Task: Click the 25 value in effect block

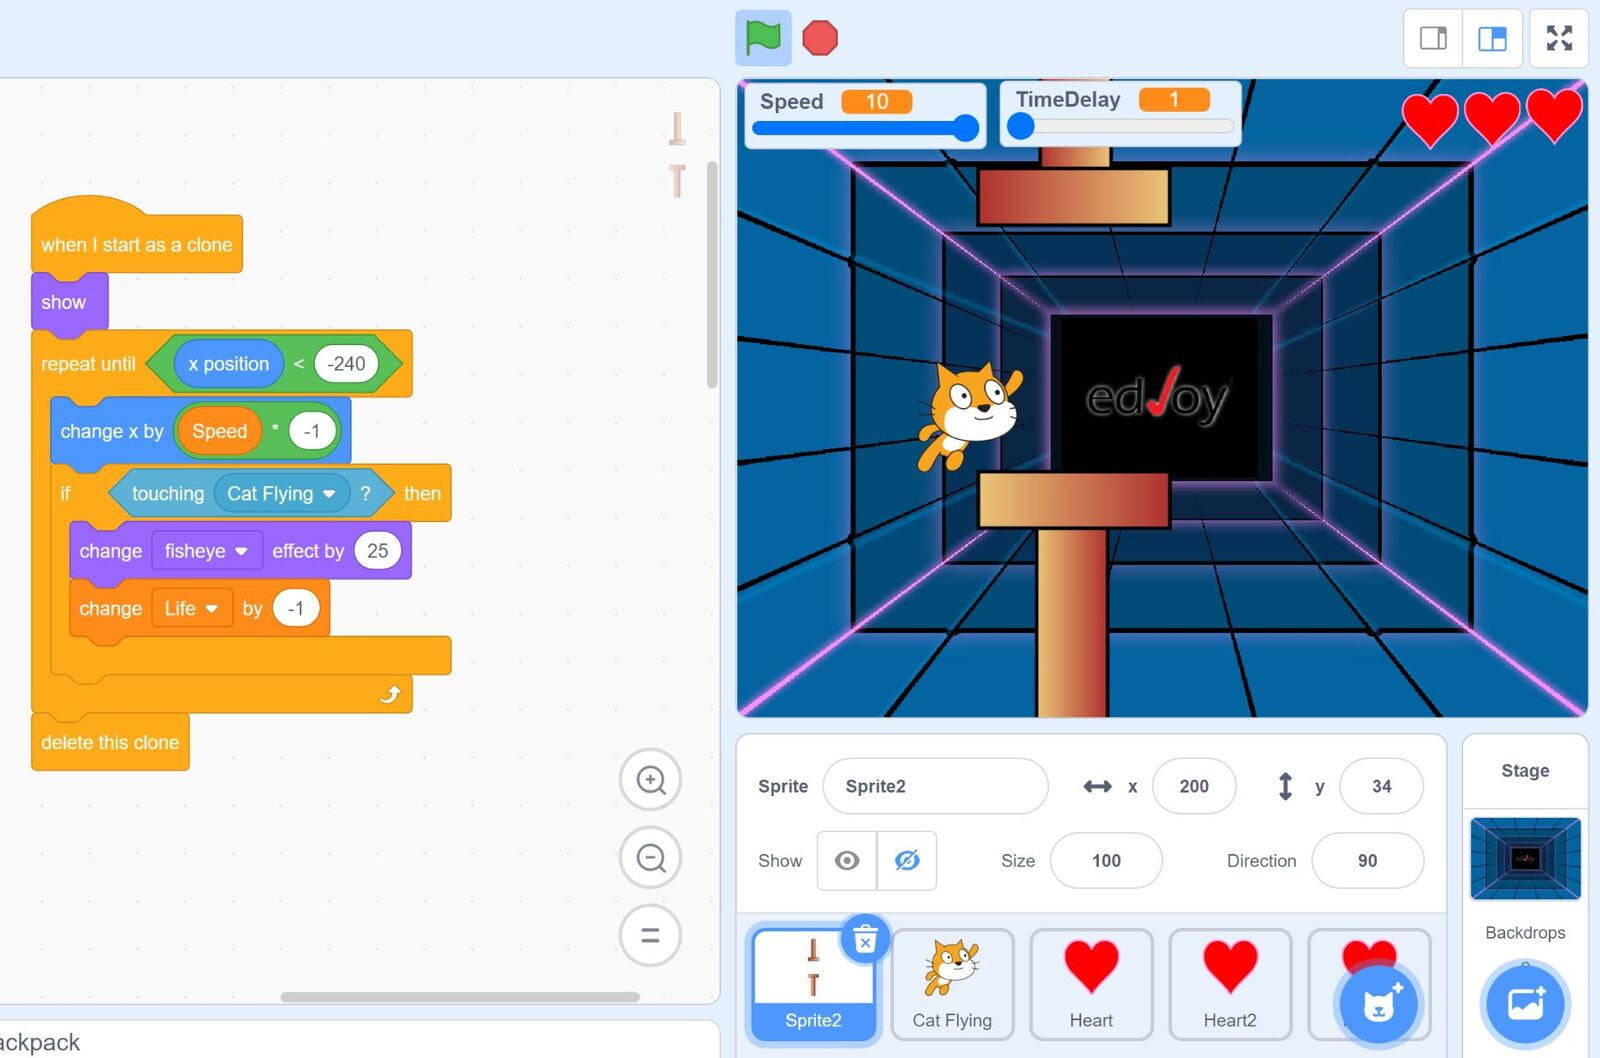Action: coord(377,551)
